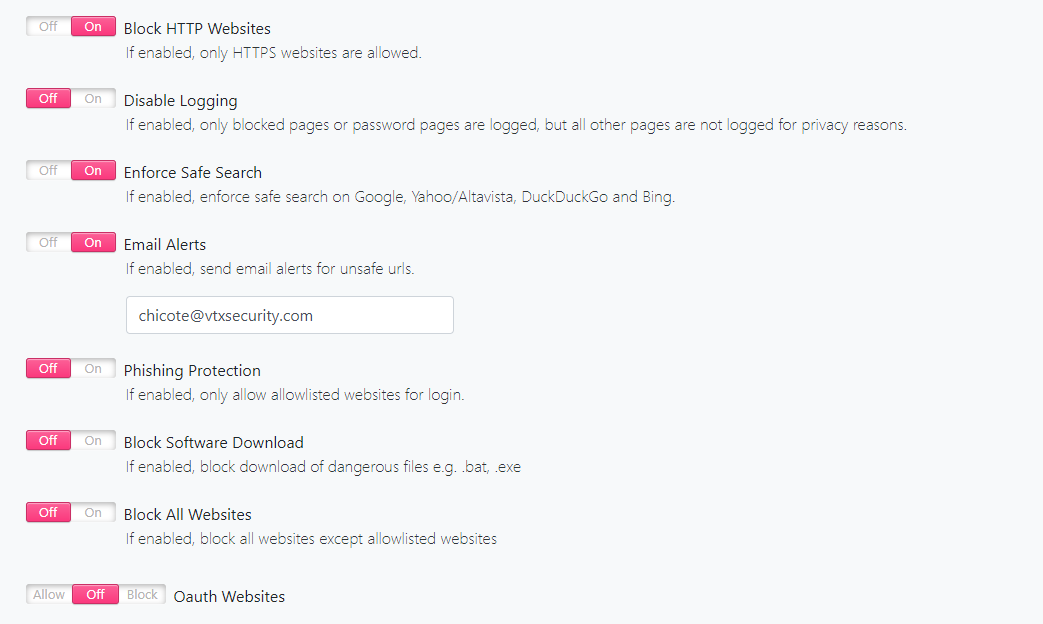The height and width of the screenshot is (624, 1043).
Task: Turn off Enforce Safe Search
Action: 47,170
